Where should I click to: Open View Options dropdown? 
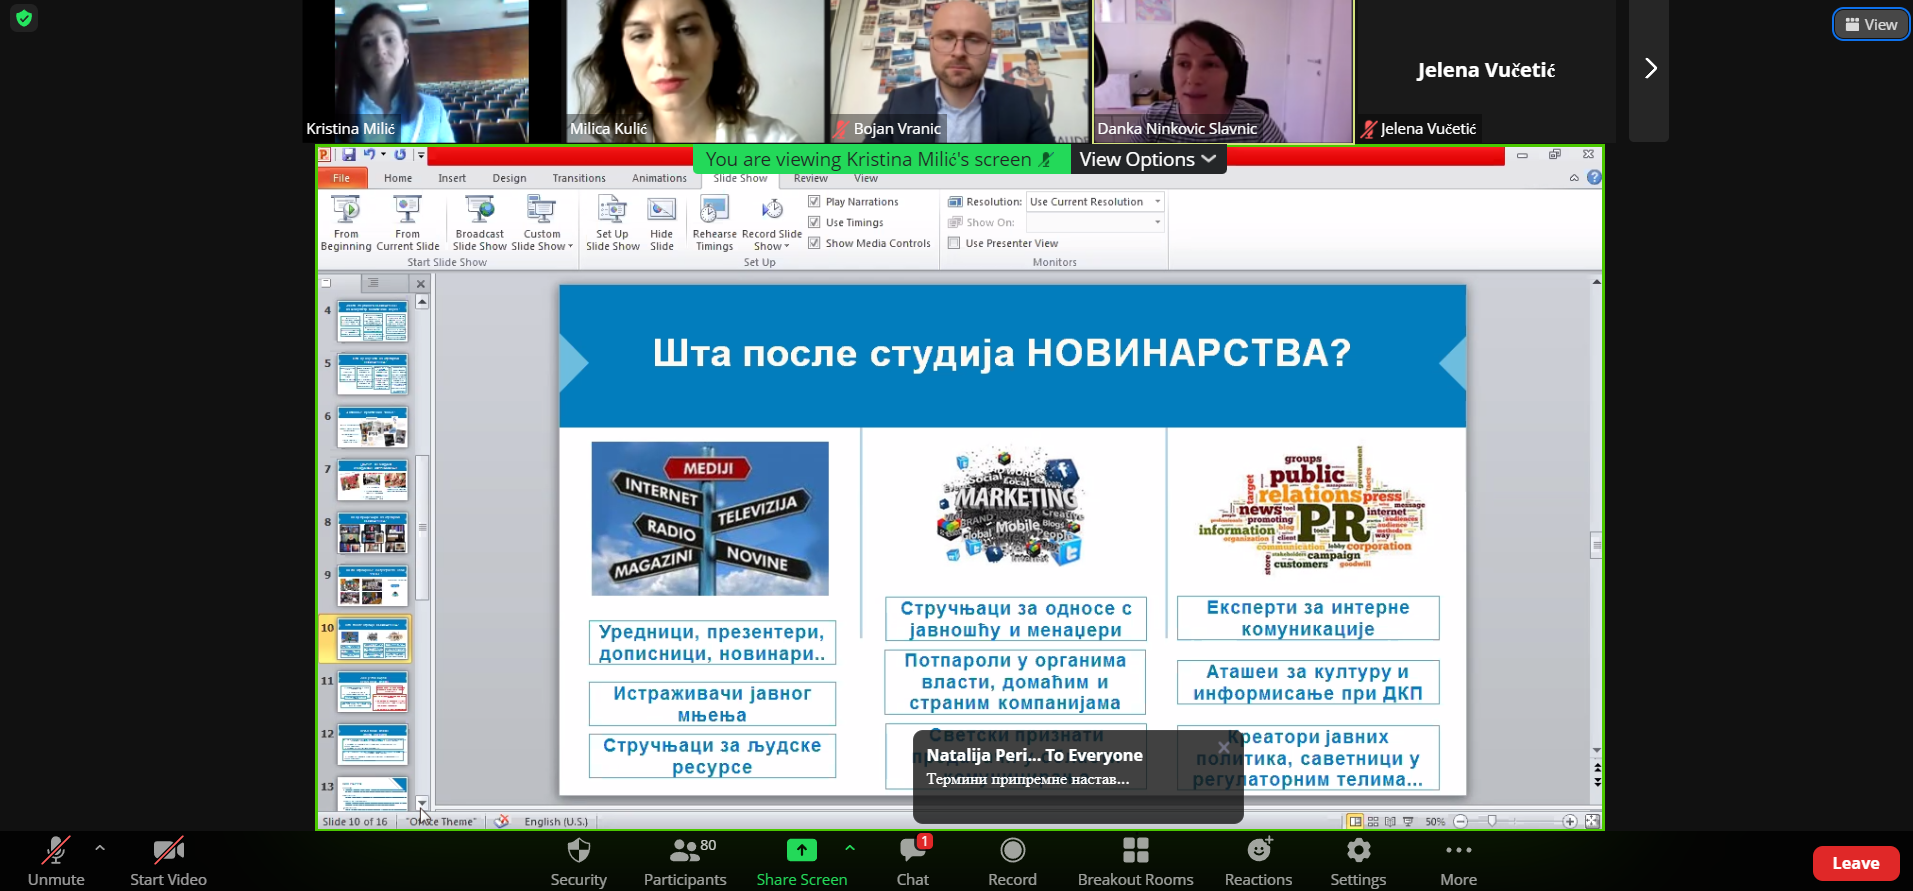click(x=1147, y=159)
